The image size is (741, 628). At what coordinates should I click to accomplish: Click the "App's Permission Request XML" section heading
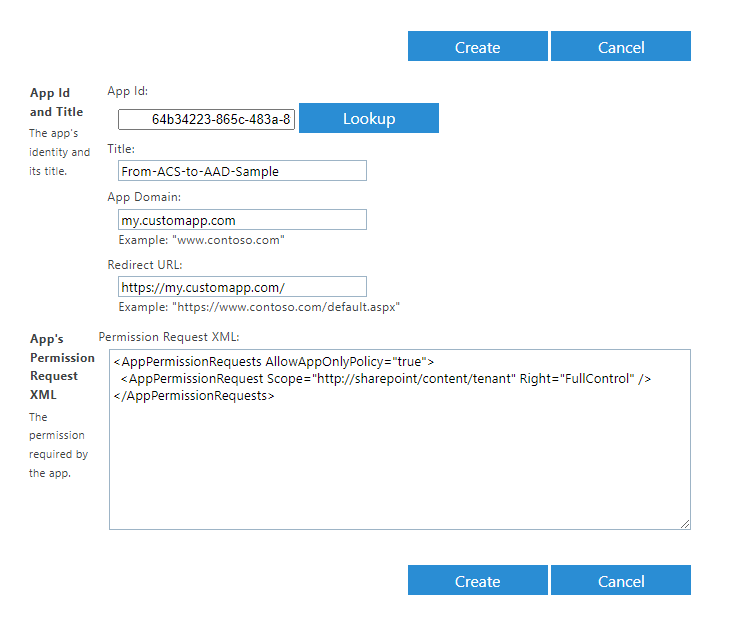pyautogui.click(x=62, y=367)
